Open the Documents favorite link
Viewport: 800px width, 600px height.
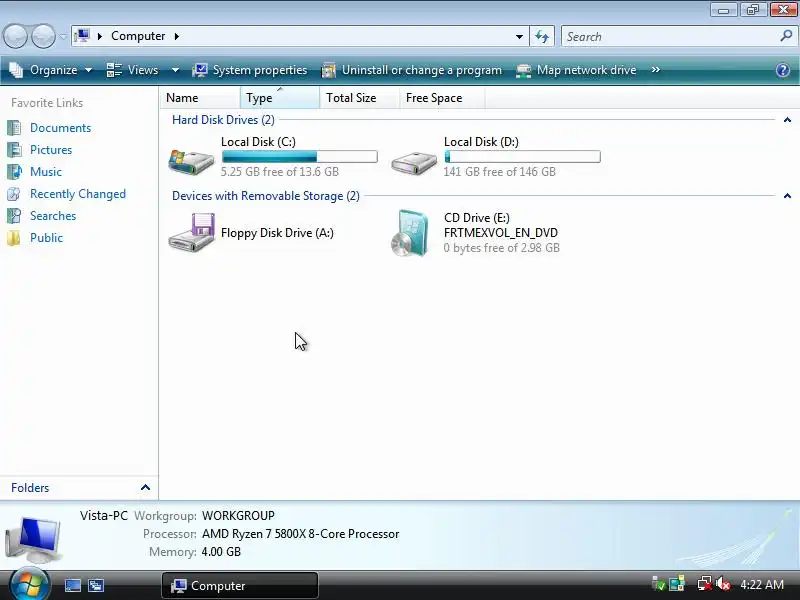coord(60,128)
